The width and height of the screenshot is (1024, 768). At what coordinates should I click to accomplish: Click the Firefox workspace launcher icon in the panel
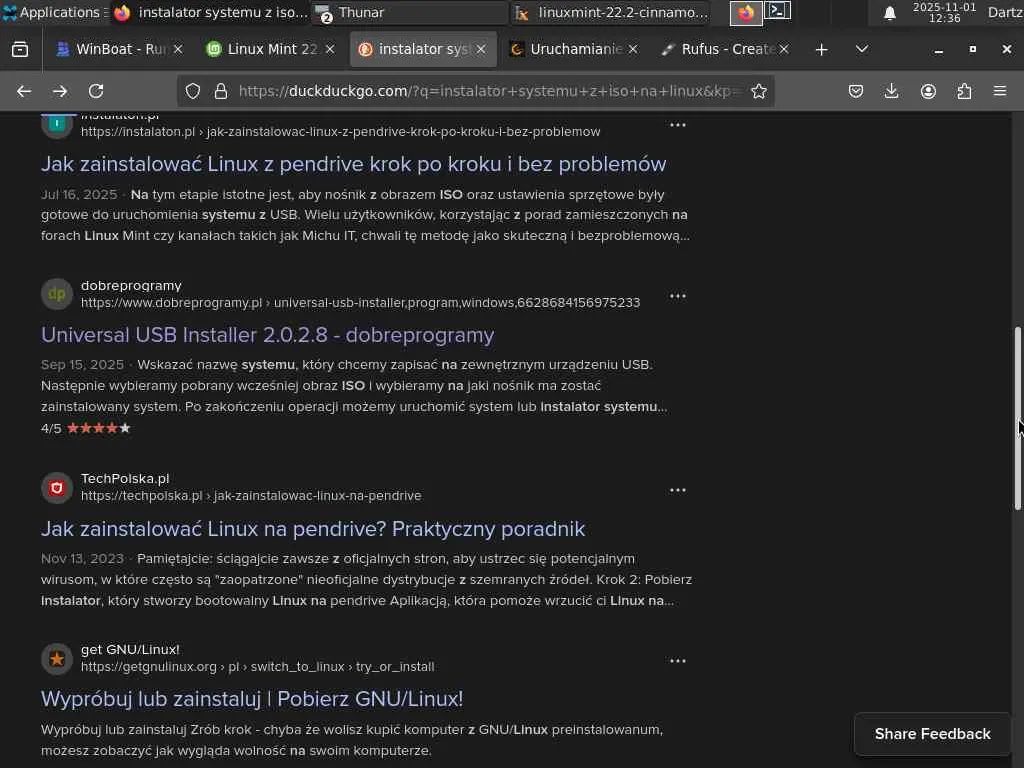click(746, 12)
